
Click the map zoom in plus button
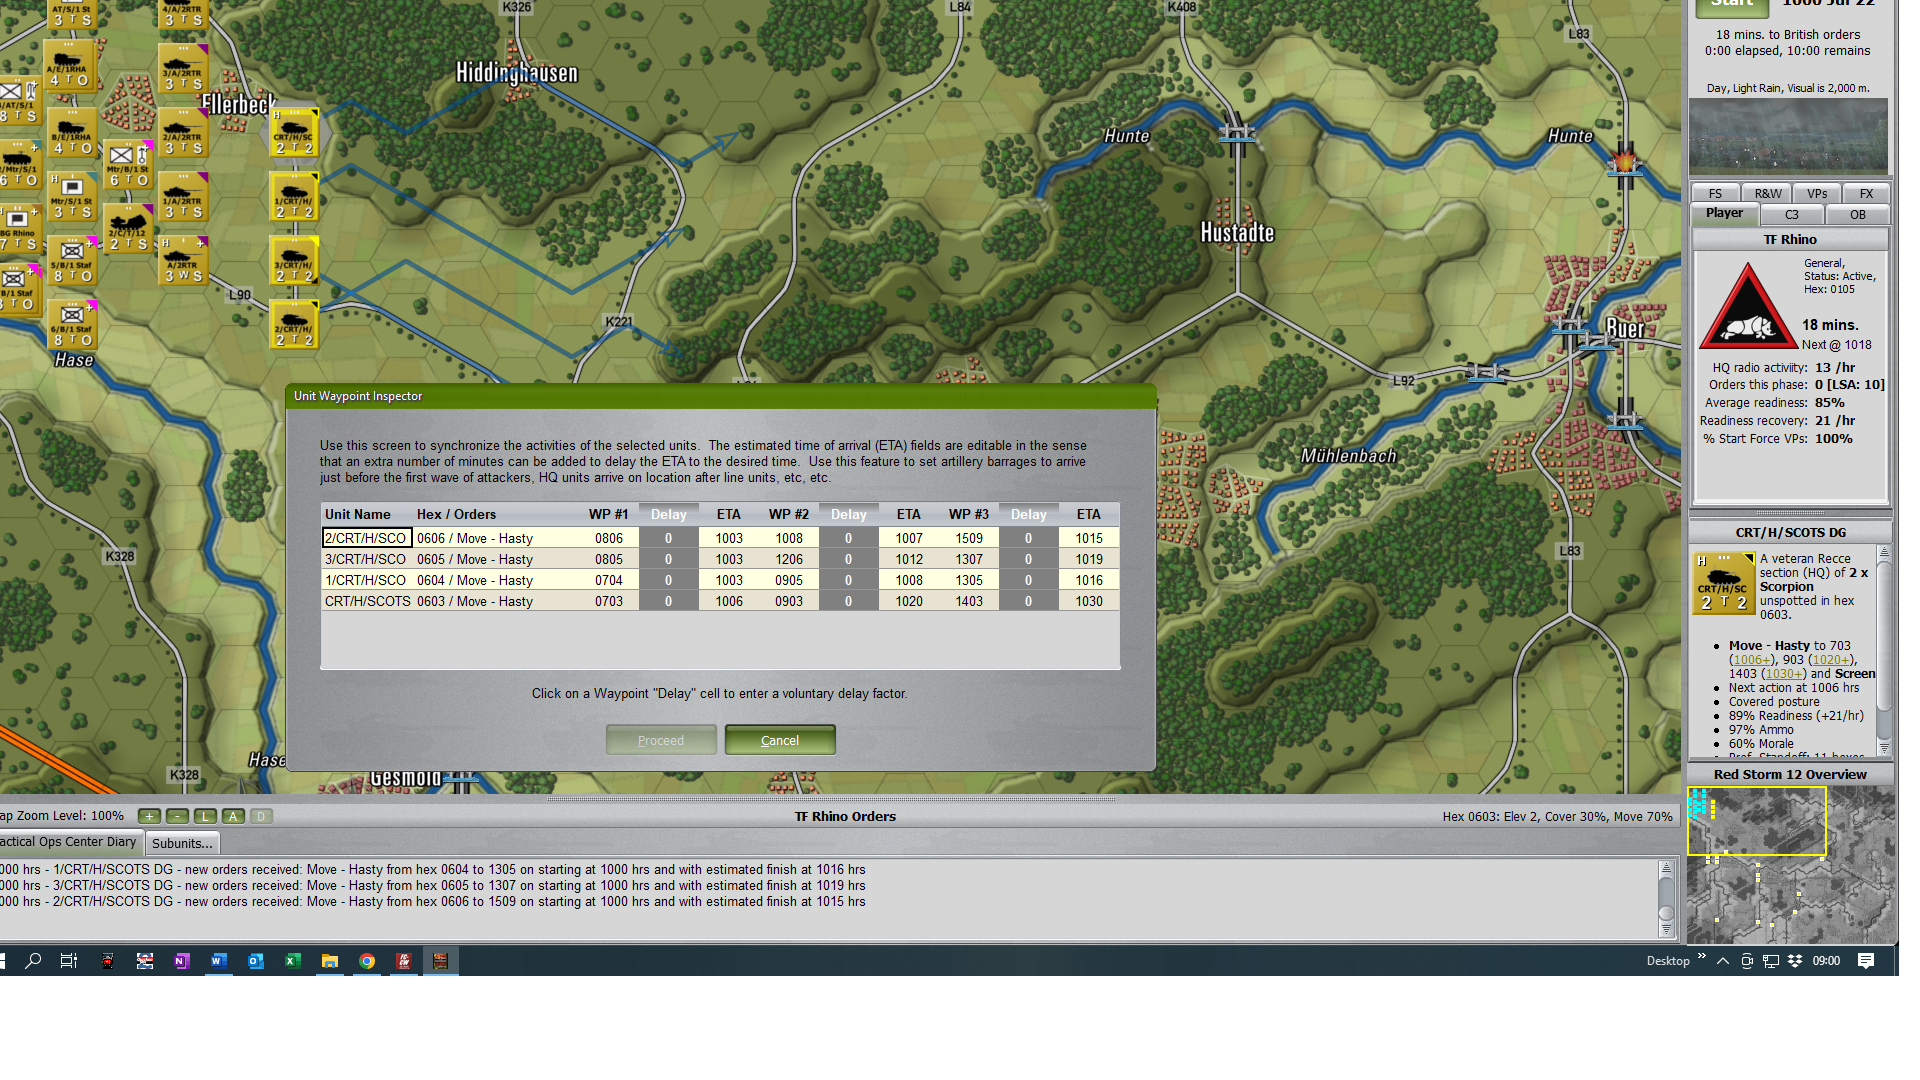click(x=149, y=817)
